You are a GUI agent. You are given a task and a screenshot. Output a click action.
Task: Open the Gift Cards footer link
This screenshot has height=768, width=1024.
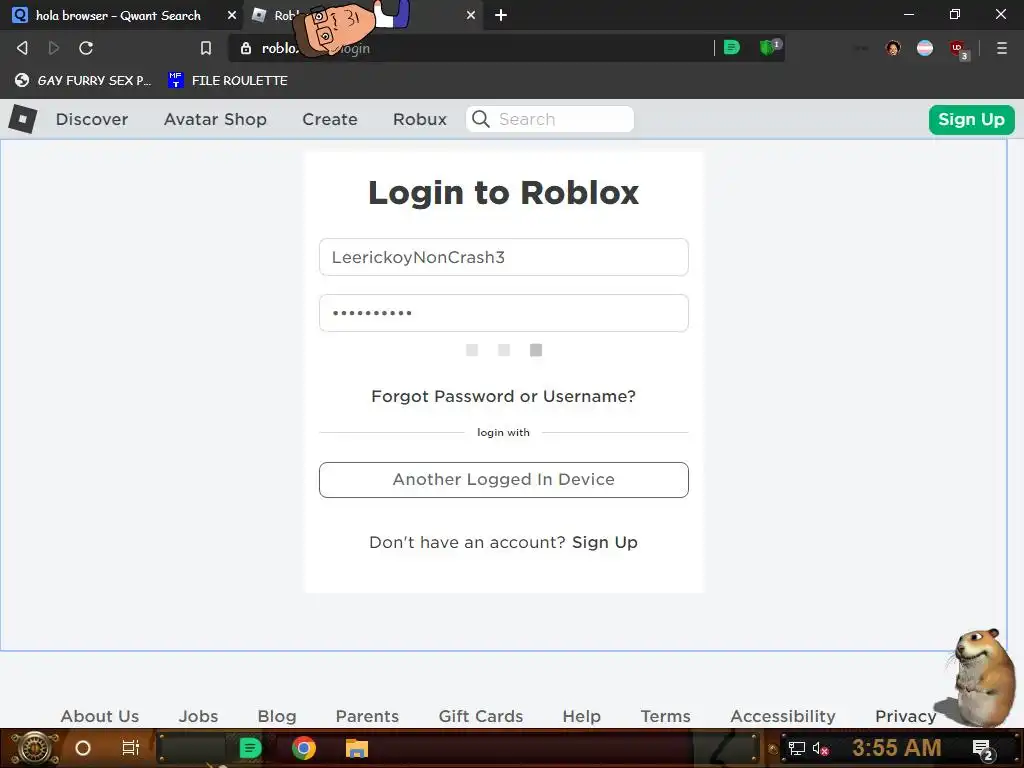tap(481, 716)
